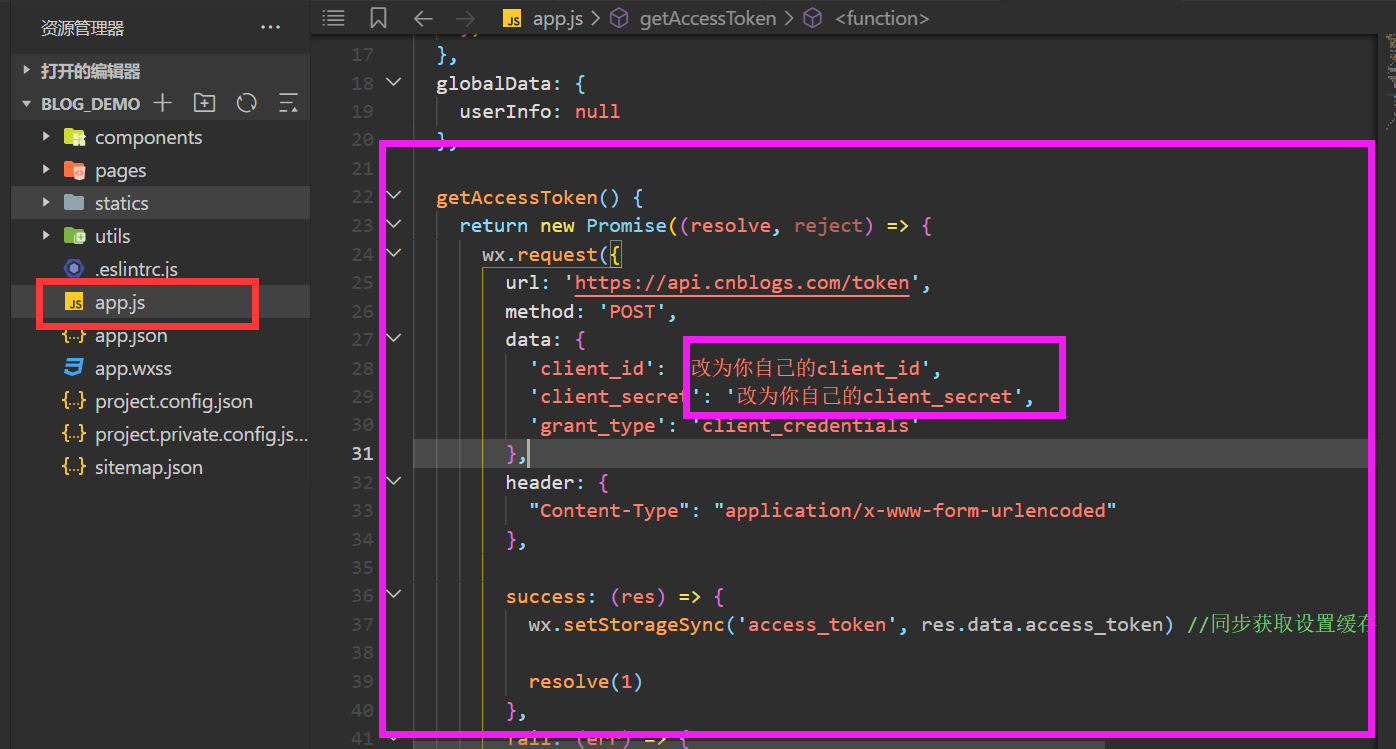1396x749 pixels.
Task: Click the new folder icon in explorer
Action: tap(205, 103)
